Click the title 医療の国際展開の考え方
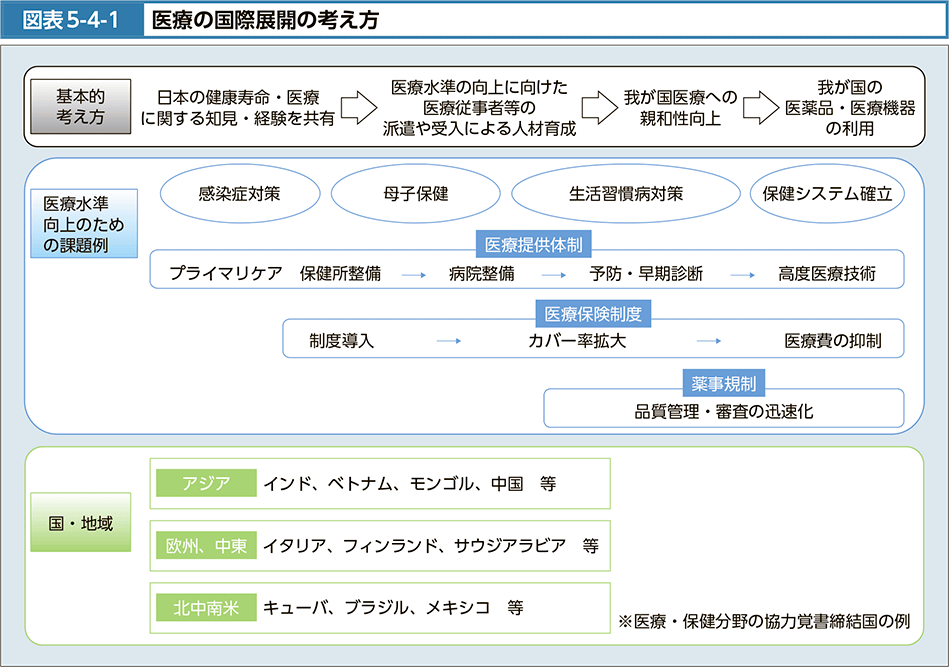Viewport: 949px width, 667px height. pyautogui.click(x=266, y=20)
